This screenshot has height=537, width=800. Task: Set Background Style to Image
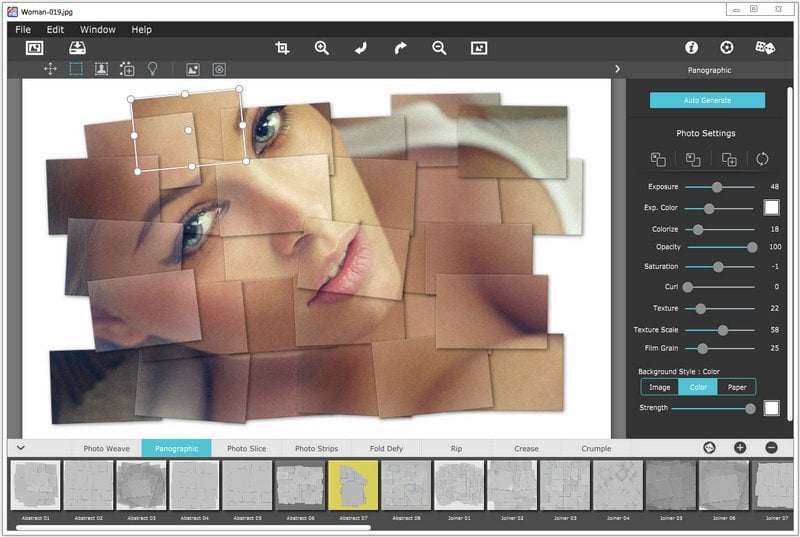pyautogui.click(x=659, y=387)
